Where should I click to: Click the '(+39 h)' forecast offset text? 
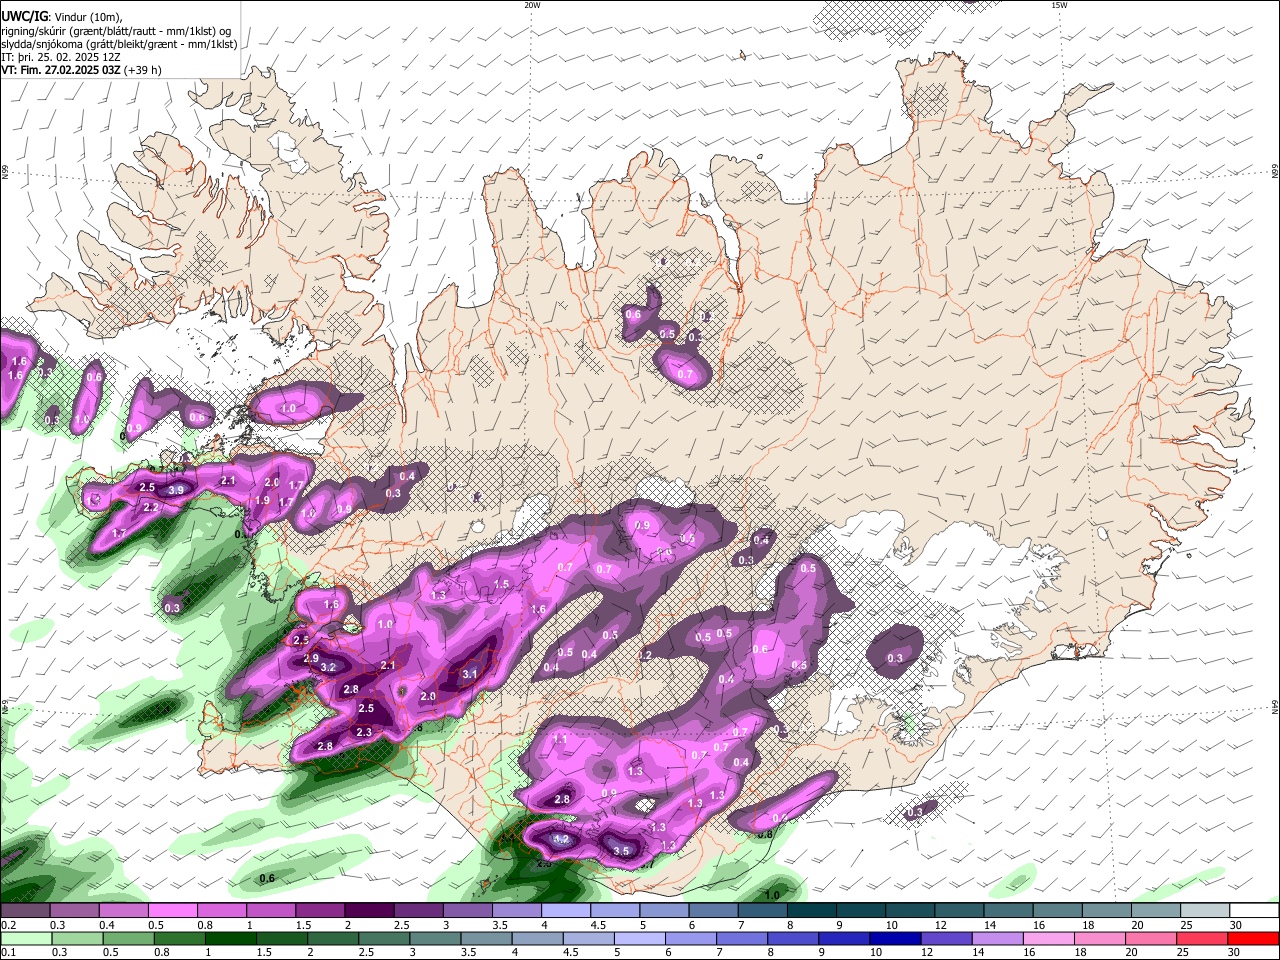pos(143,71)
